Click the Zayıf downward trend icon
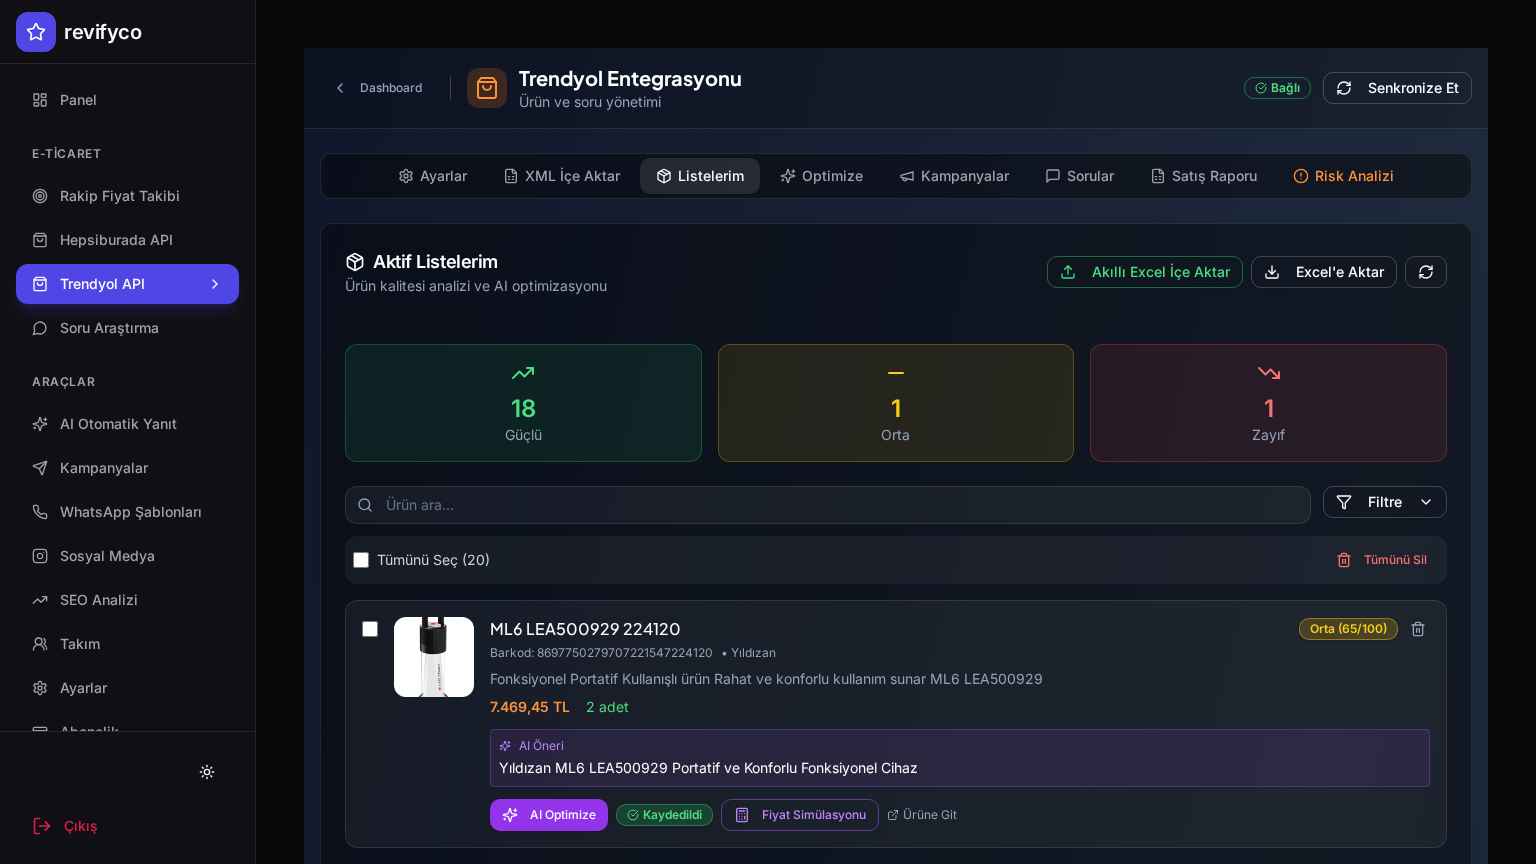Image resolution: width=1536 pixels, height=864 pixels. tap(1268, 373)
